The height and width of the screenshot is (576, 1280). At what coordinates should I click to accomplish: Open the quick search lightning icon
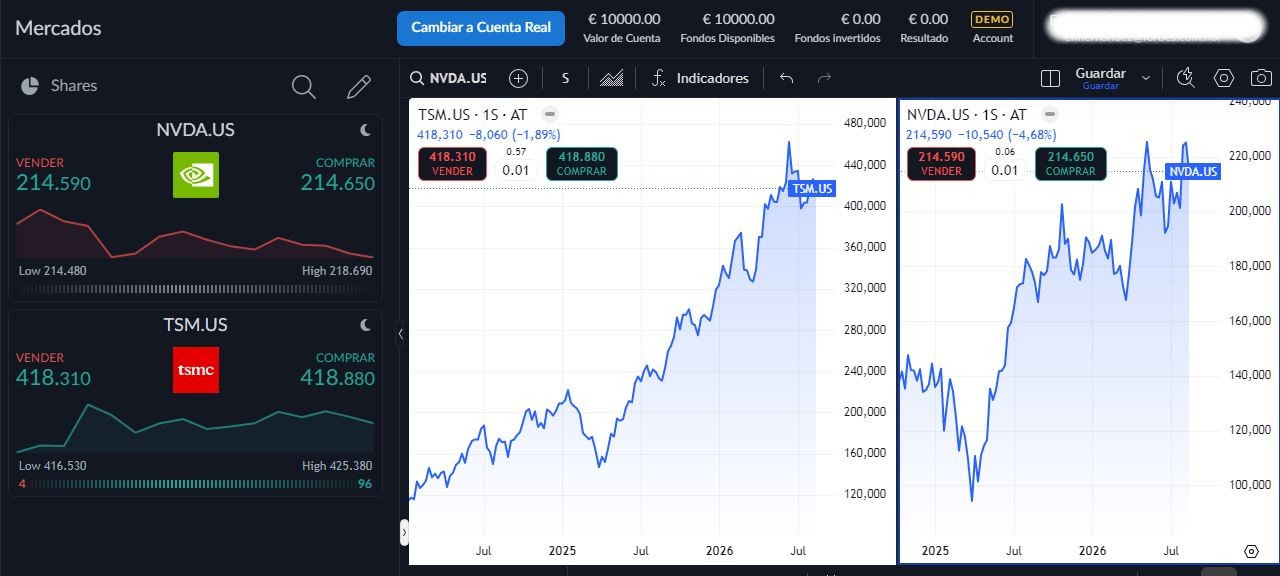[1186, 78]
